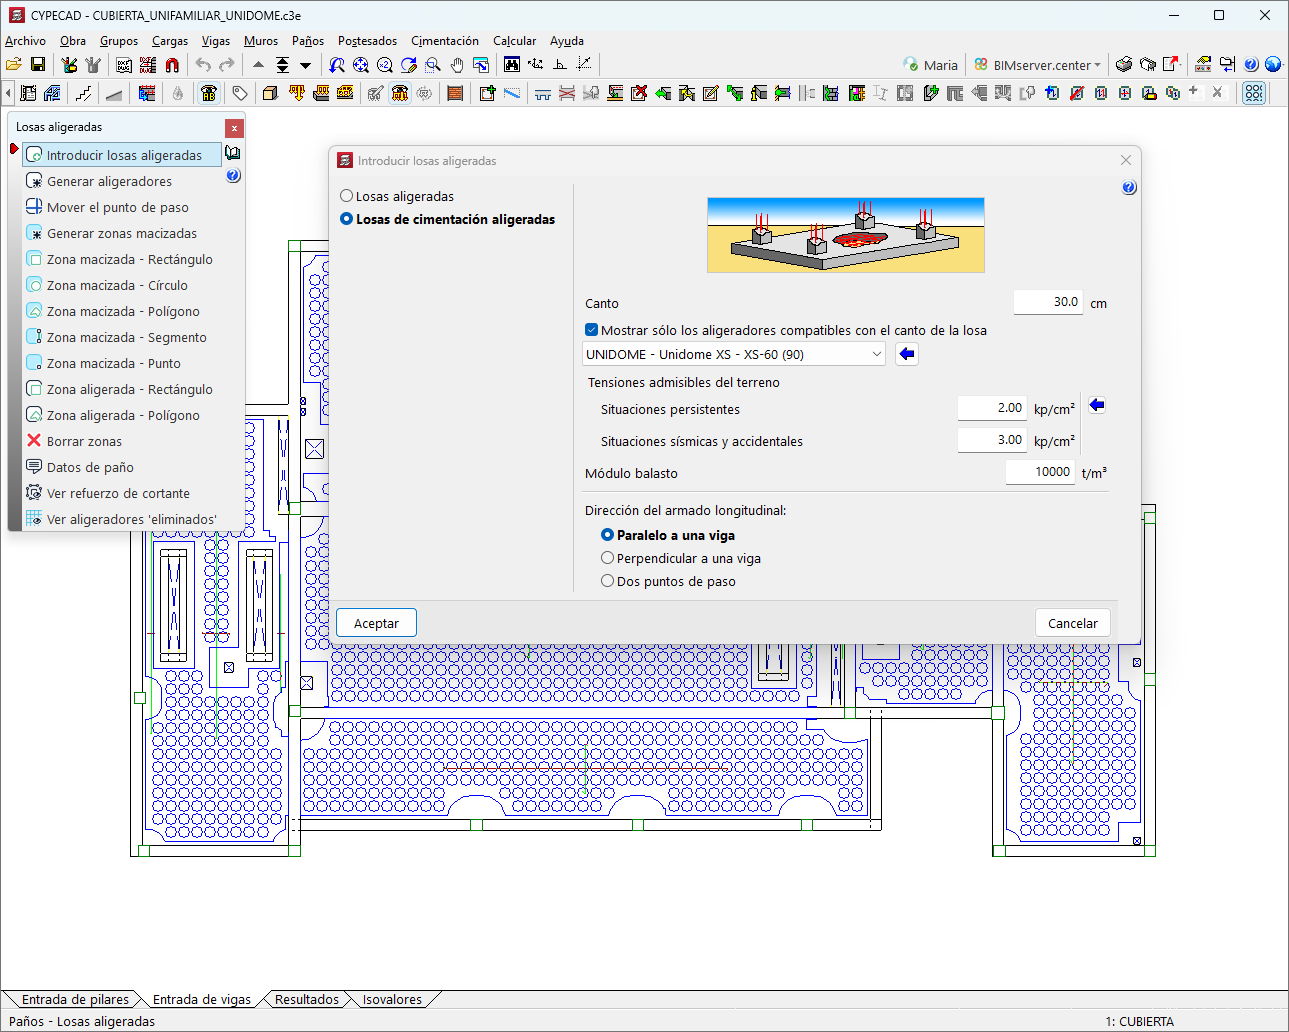Click the Open file folder icon
Viewport: 1289px width, 1032px height.
point(14,65)
